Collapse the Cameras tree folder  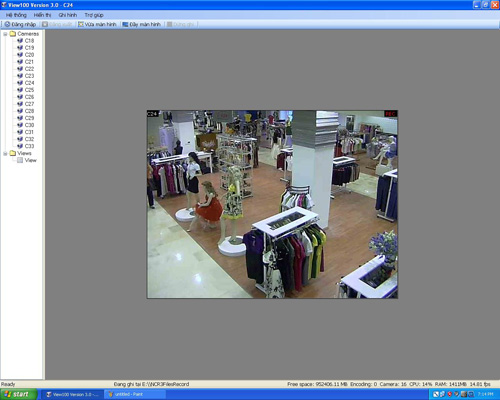[x=5, y=34]
